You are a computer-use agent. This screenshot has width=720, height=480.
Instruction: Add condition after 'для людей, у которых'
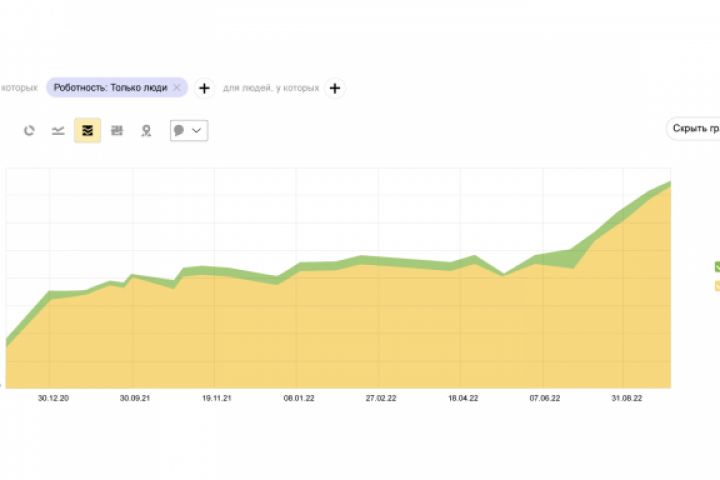click(335, 88)
